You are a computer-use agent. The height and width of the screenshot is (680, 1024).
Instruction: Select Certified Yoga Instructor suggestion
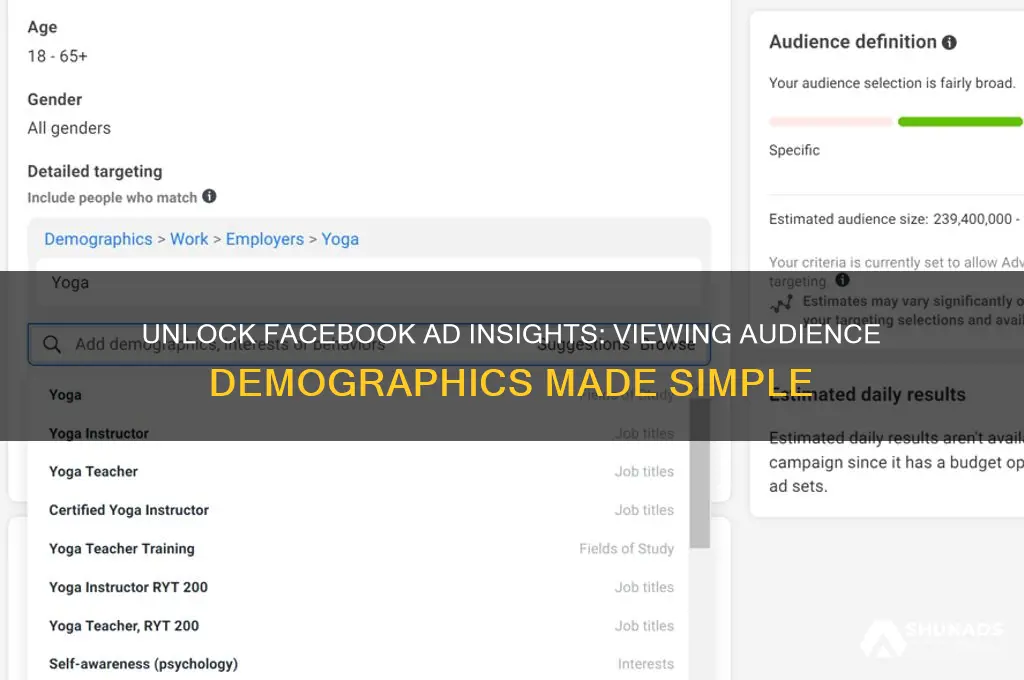[361, 510]
